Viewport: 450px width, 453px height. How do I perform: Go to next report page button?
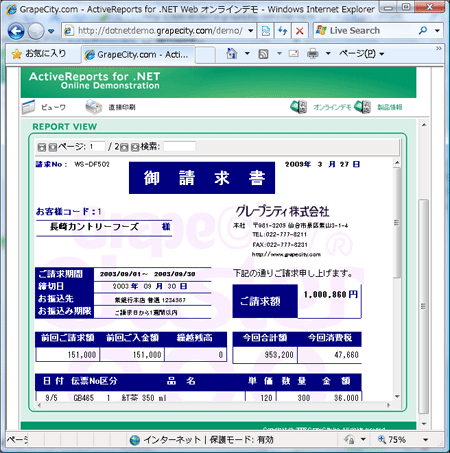pos(124,147)
